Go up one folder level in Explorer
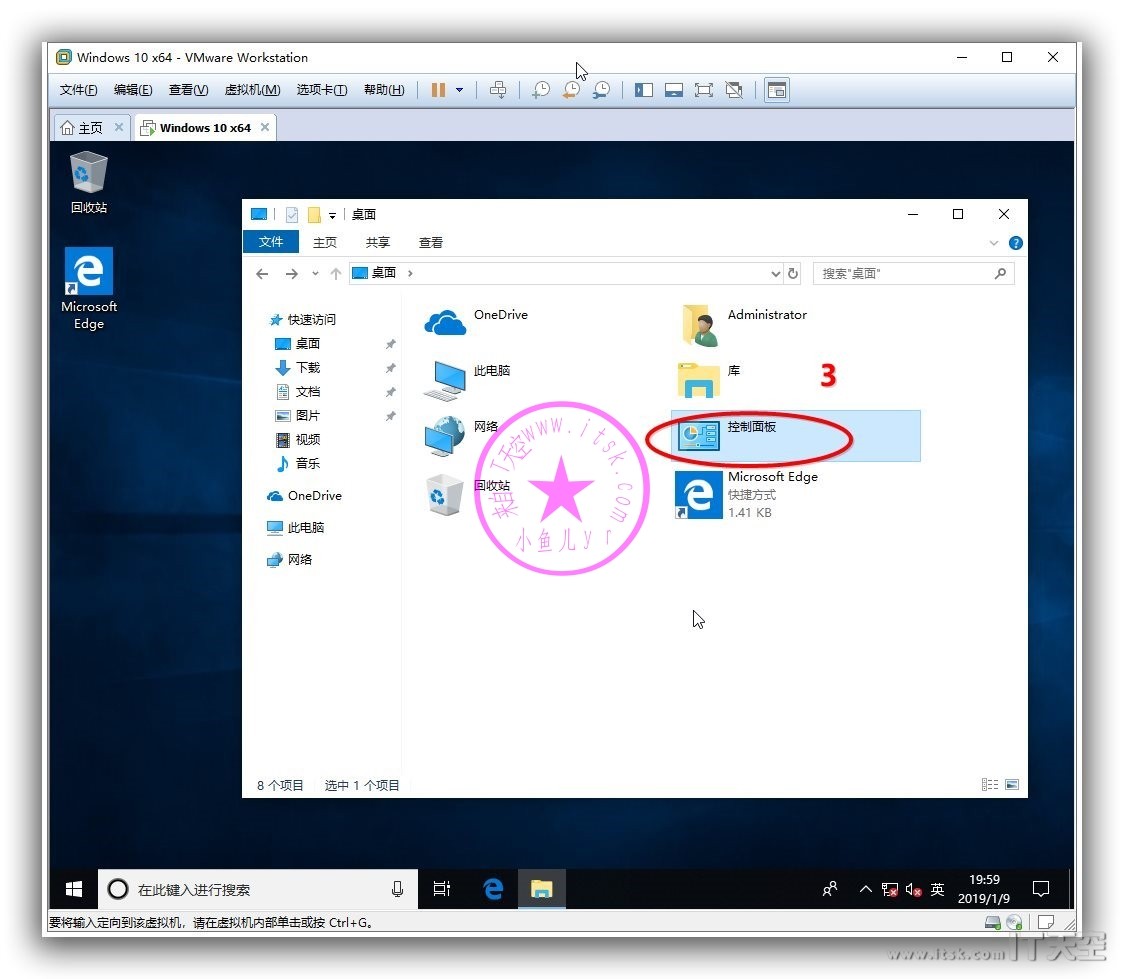This screenshot has height=979, width=1124. [x=335, y=274]
